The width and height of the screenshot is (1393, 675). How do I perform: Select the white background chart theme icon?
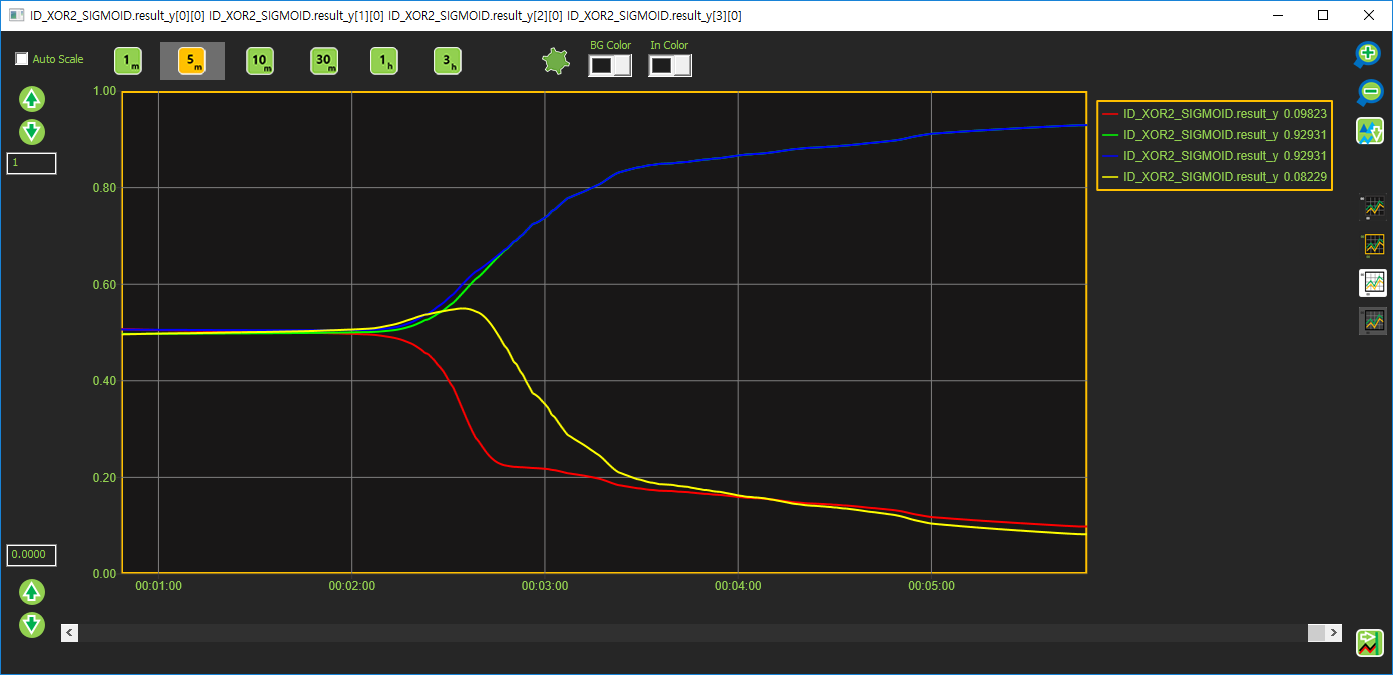pyautogui.click(x=1373, y=283)
